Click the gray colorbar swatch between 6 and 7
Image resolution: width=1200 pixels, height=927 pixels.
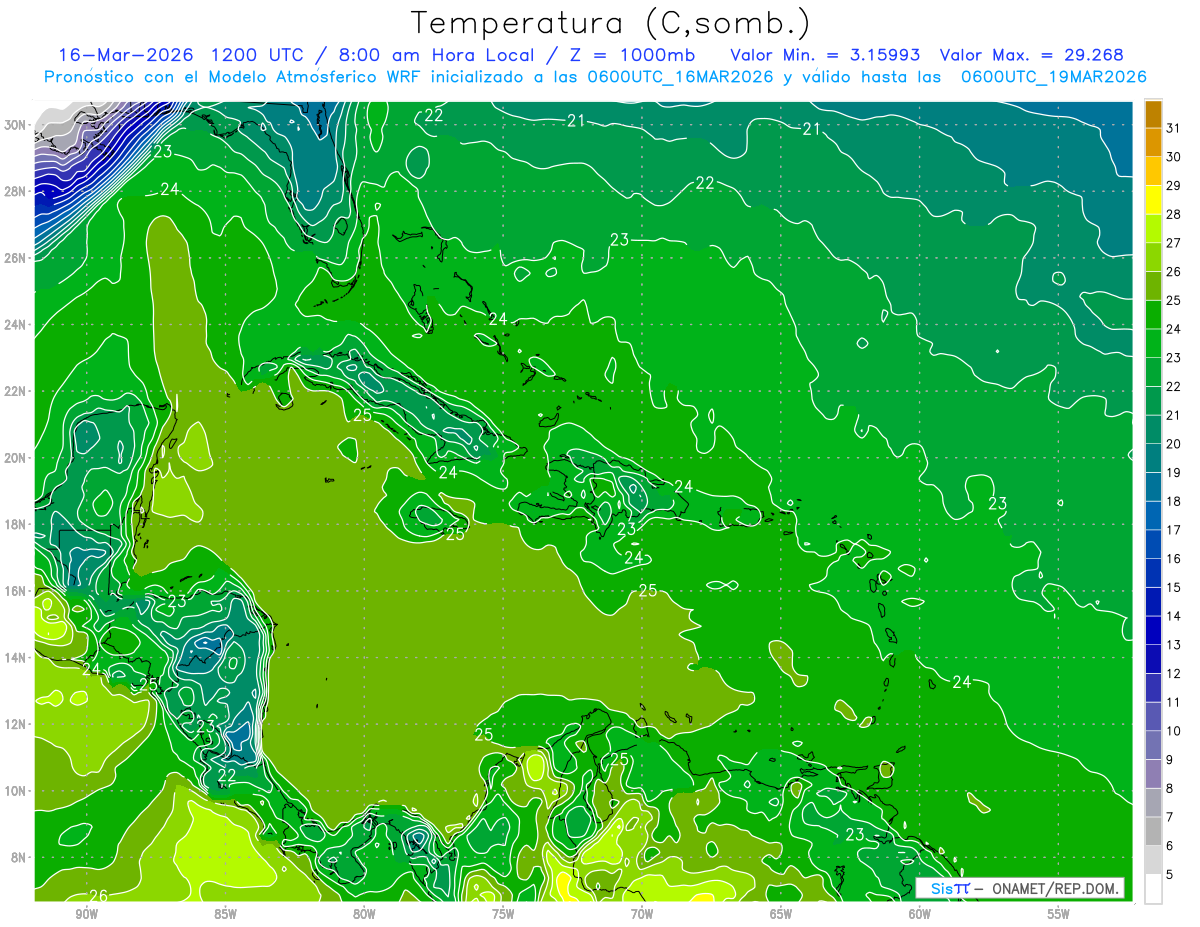point(1153,832)
